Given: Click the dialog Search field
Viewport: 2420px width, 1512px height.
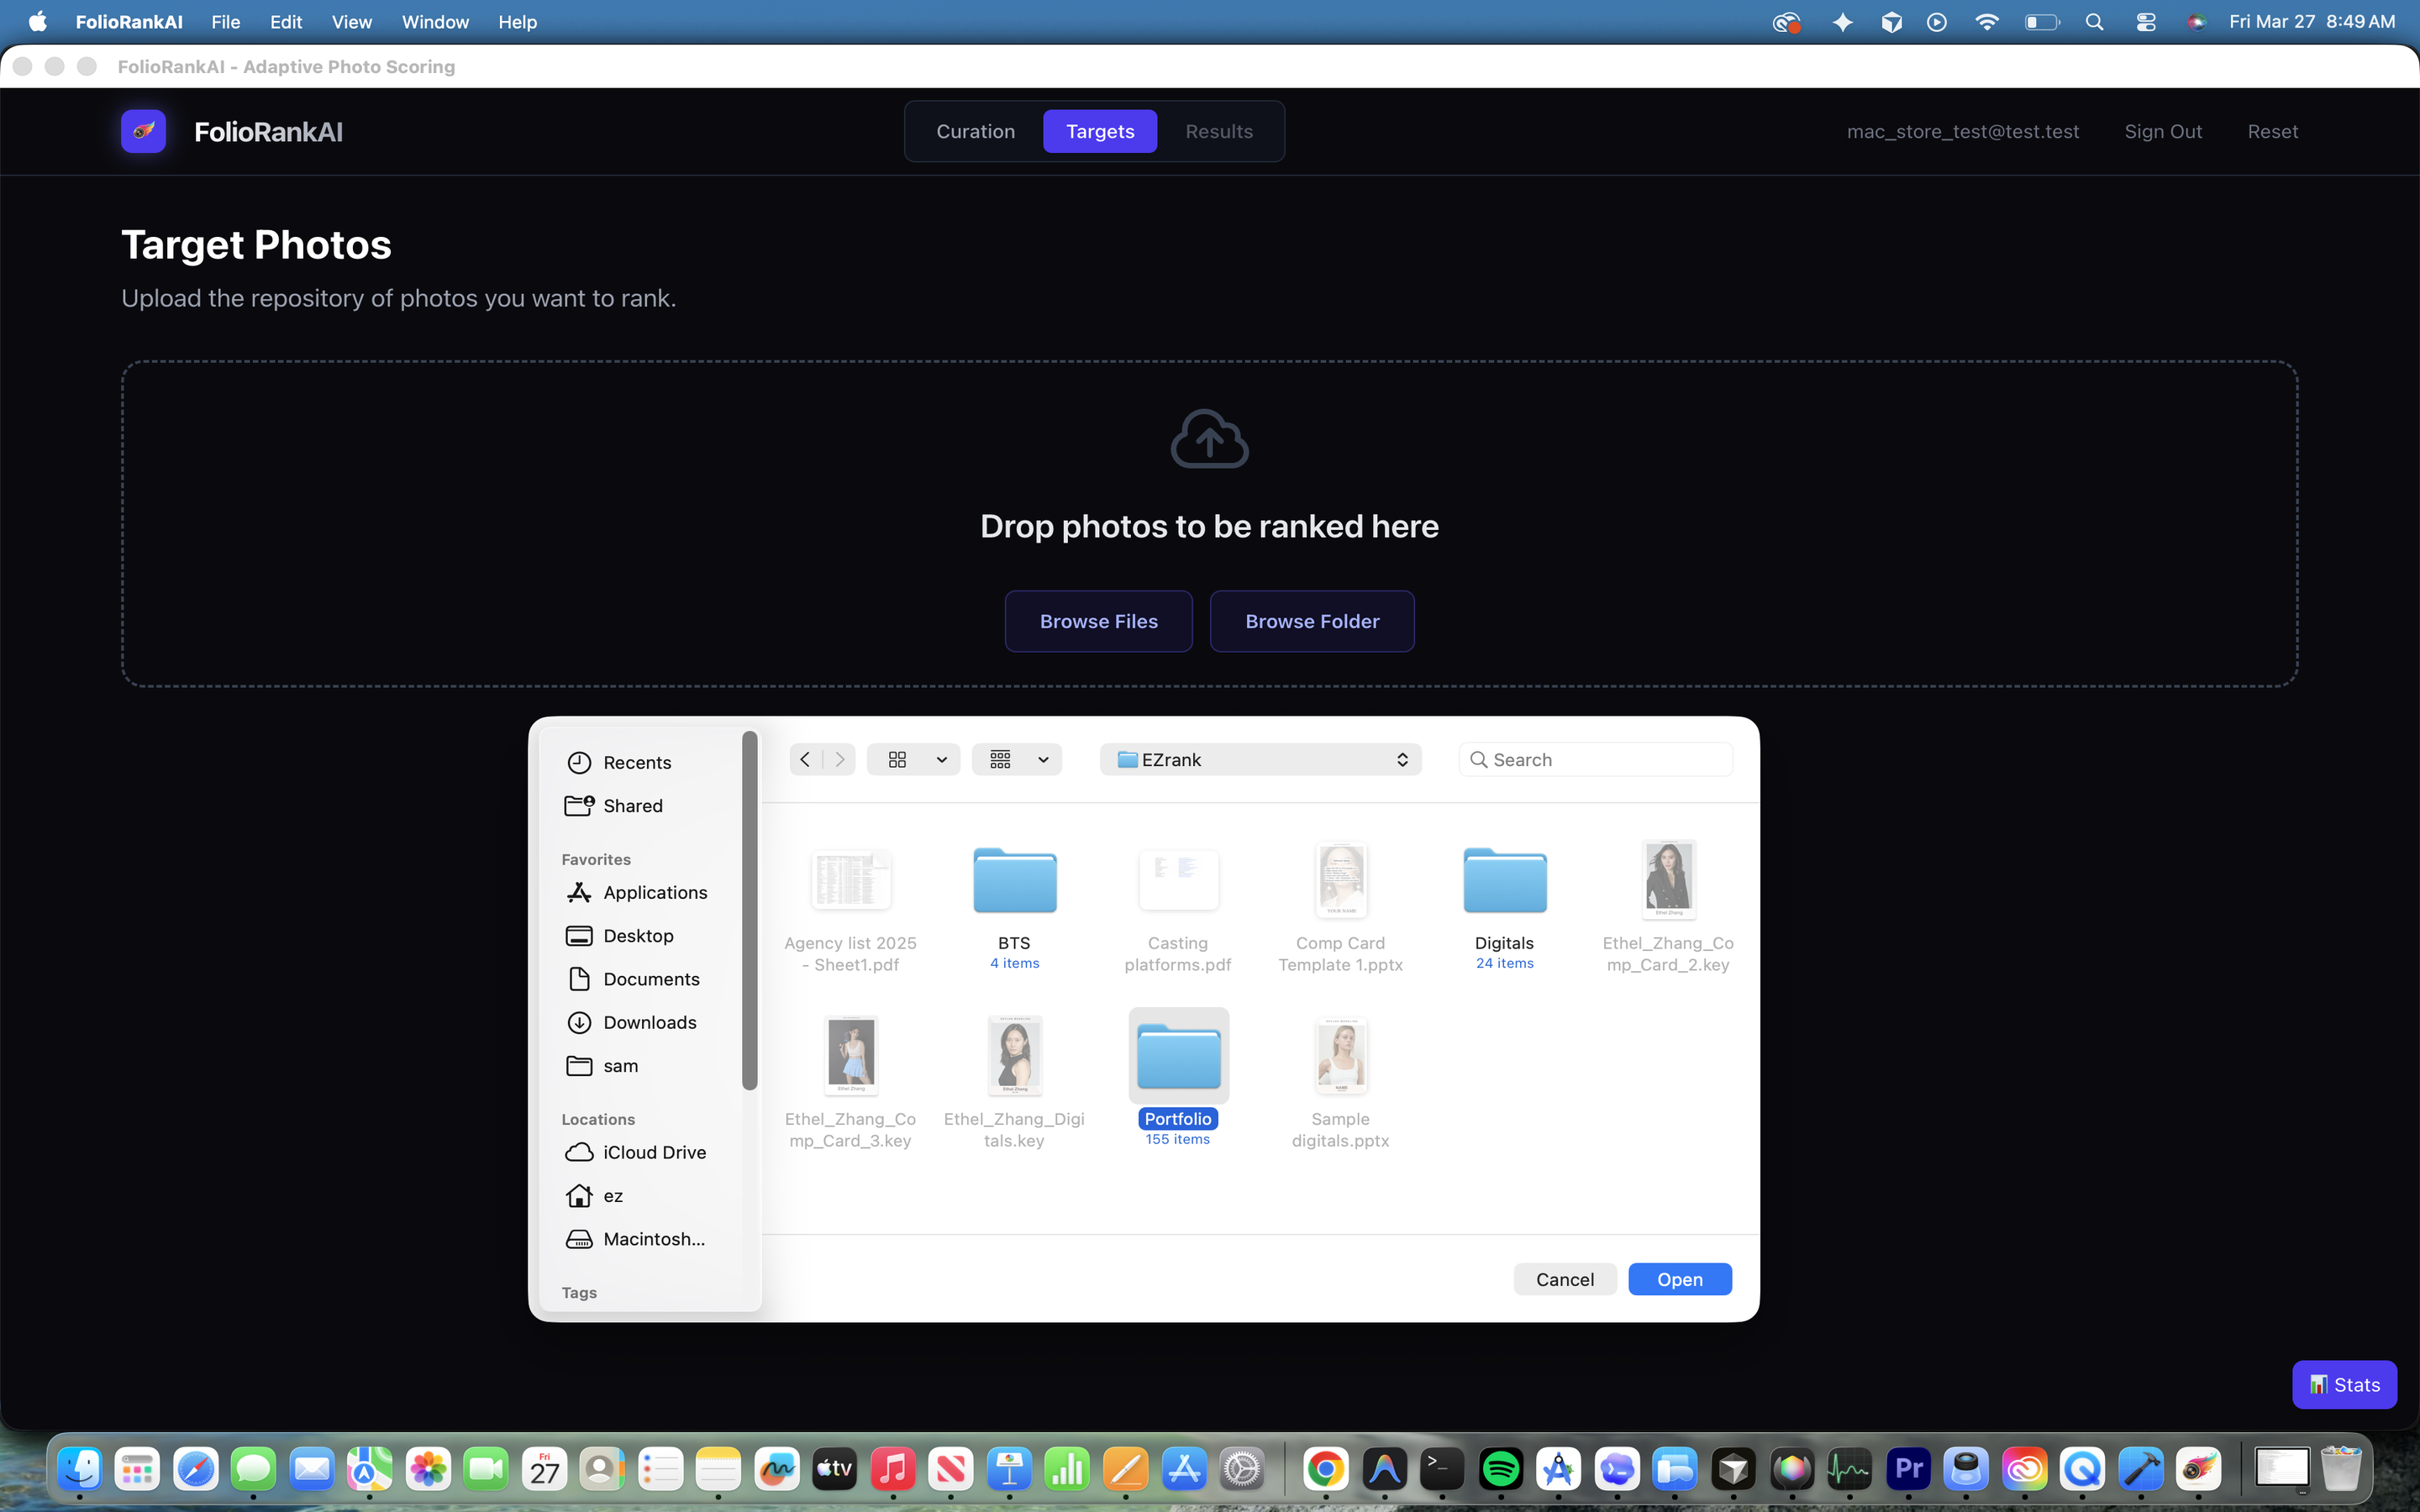Looking at the screenshot, I should point(1596,759).
